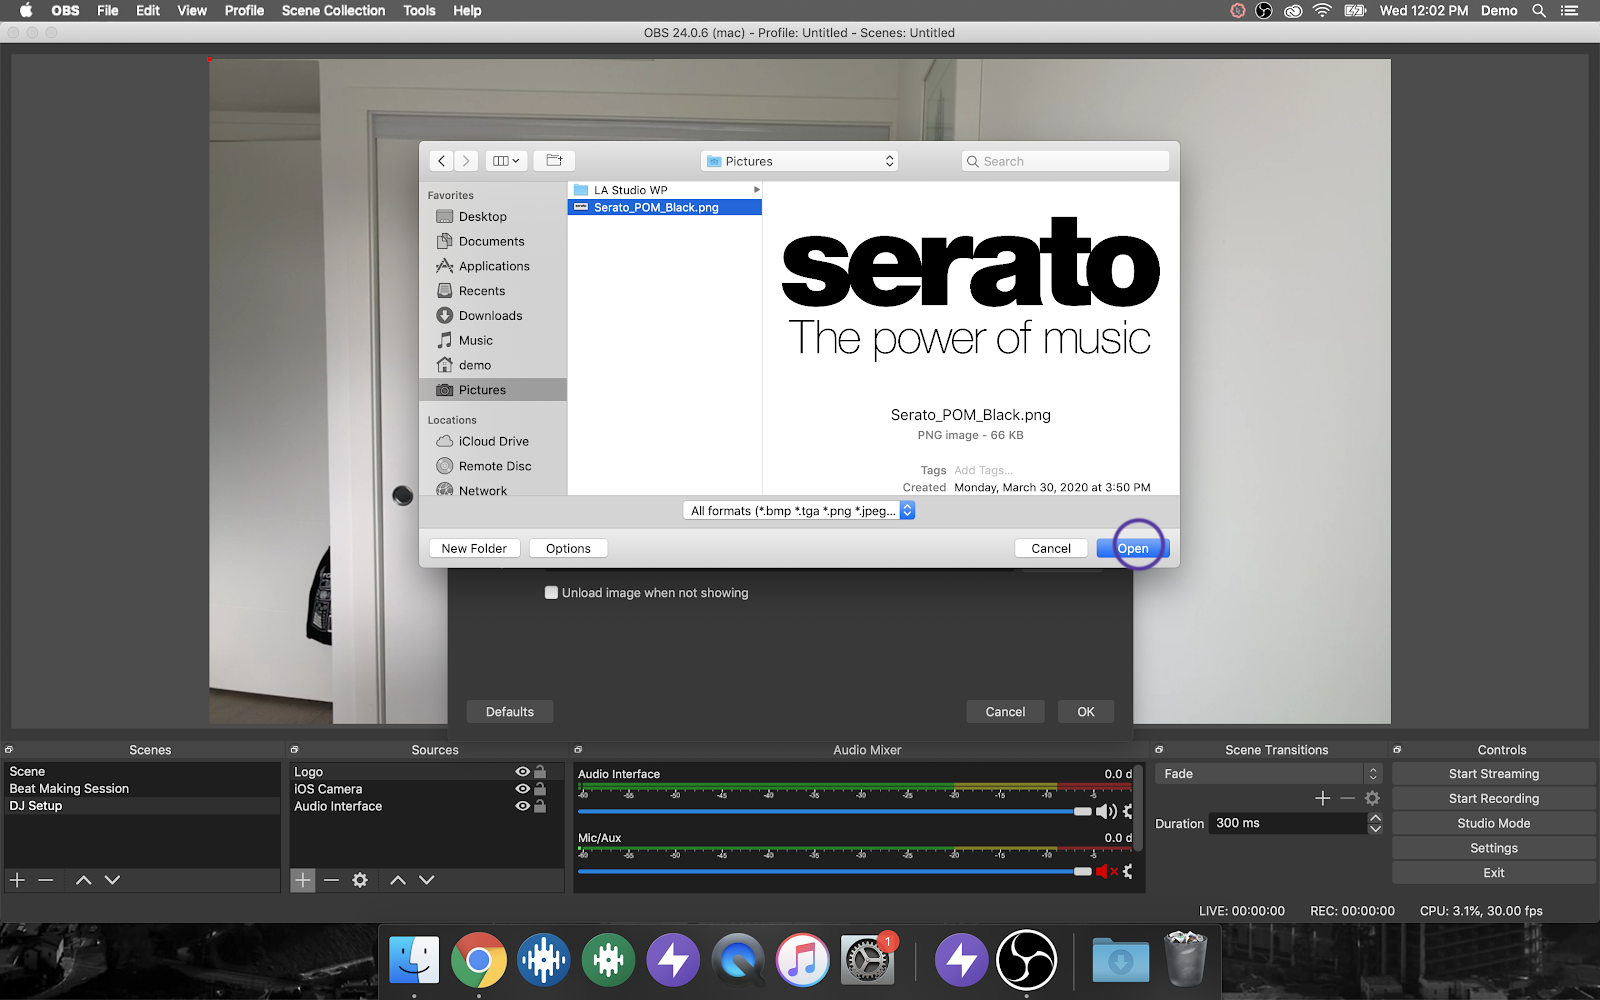Add a new source with the plus icon

coord(302,880)
